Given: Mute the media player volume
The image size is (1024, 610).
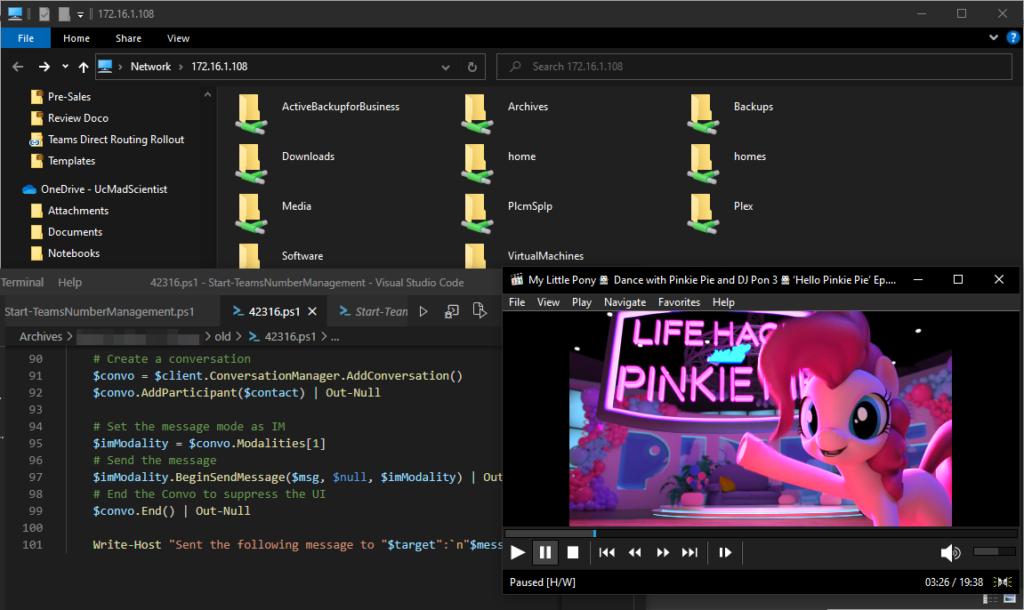Looking at the screenshot, I should coord(950,553).
